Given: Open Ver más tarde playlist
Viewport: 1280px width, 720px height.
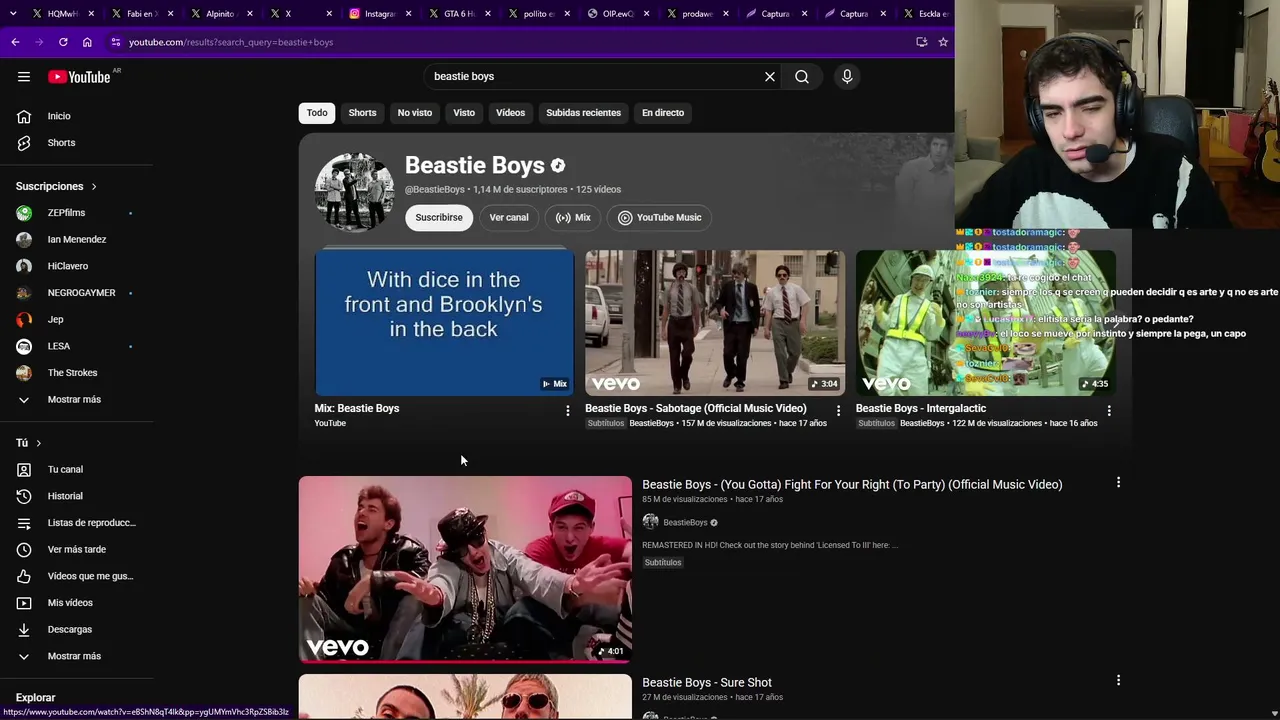Looking at the screenshot, I should (77, 549).
